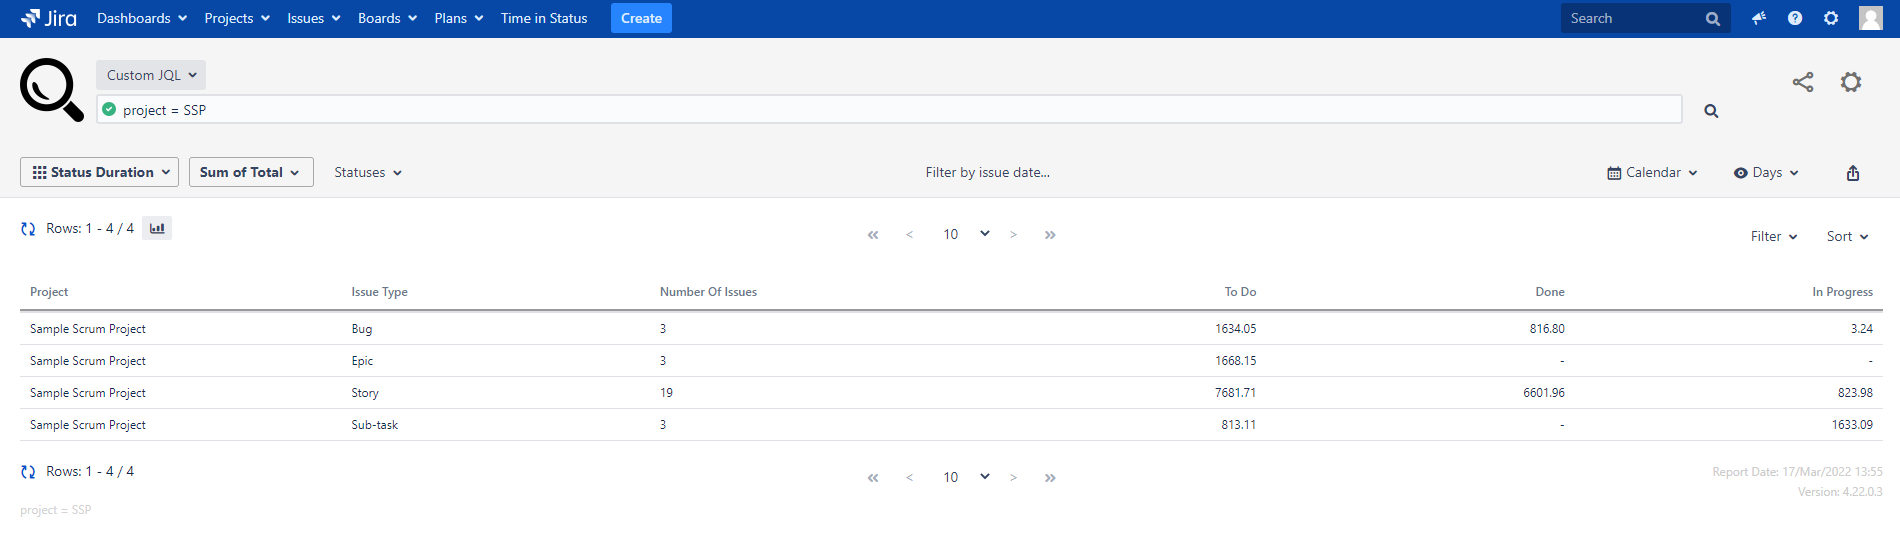The height and width of the screenshot is (547, 1900).
Task: Expand the Status Duration report dropdown
Action: (100, 172)
